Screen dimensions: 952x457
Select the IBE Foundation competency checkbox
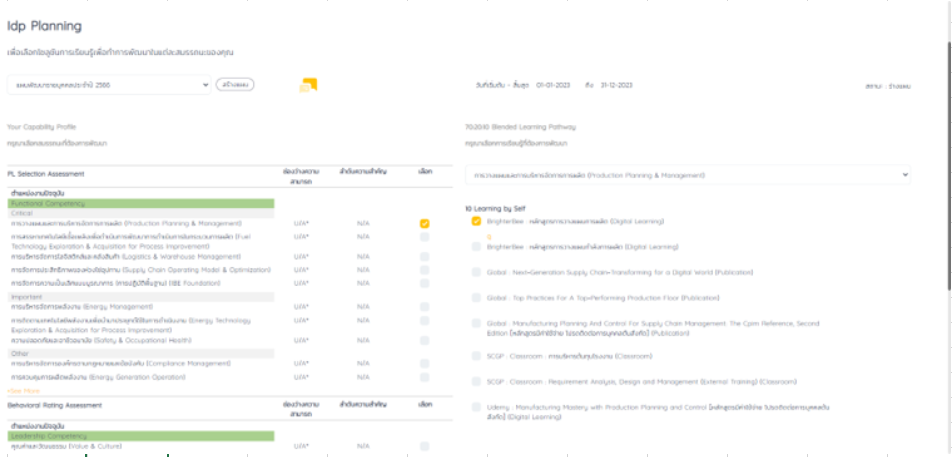[425, 284]
